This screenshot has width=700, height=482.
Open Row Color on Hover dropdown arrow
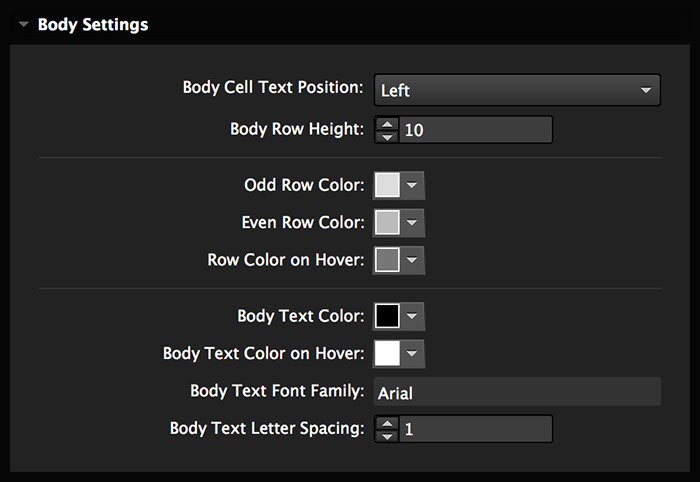click(x=412, y=260)
